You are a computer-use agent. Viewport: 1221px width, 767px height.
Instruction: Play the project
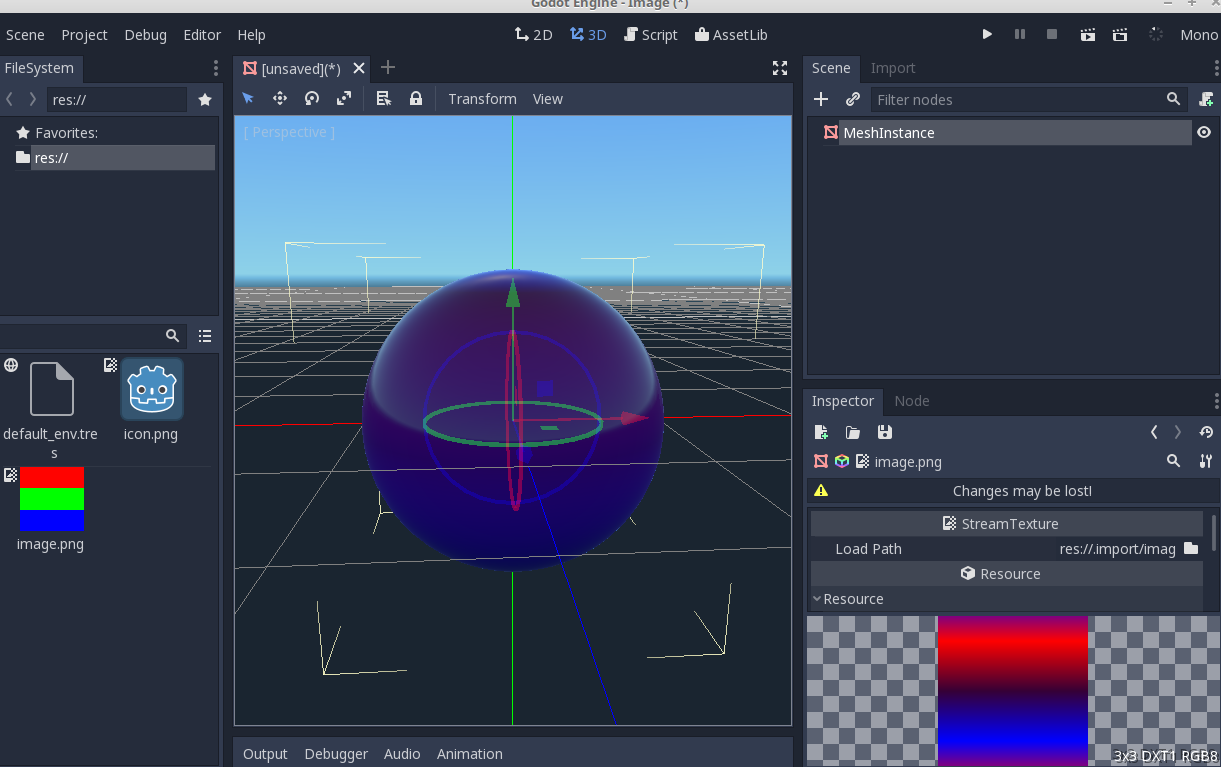[x=987, y=34]
